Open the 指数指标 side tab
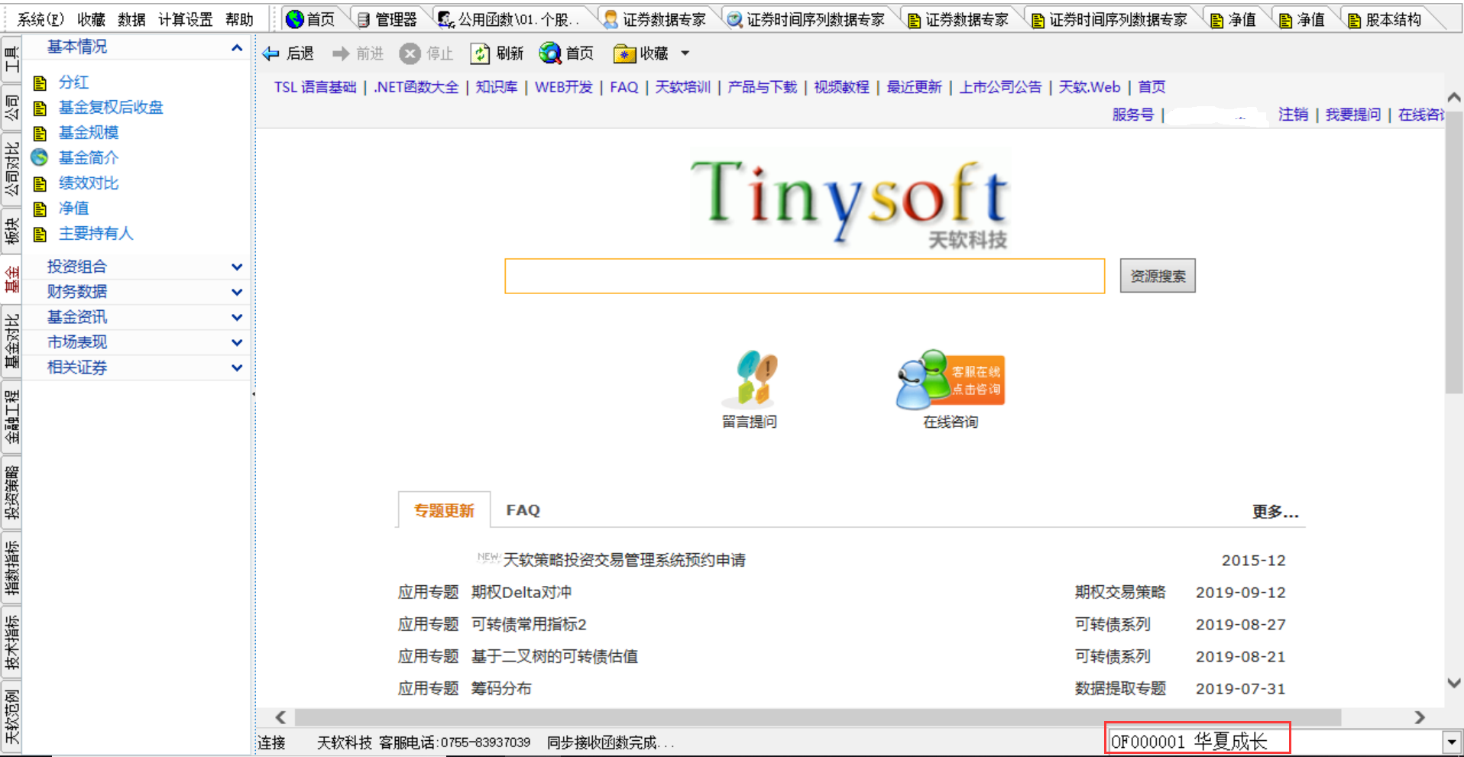Image resolution: width=1464 pixels, height=757 pixels. (x=11, y=568)
